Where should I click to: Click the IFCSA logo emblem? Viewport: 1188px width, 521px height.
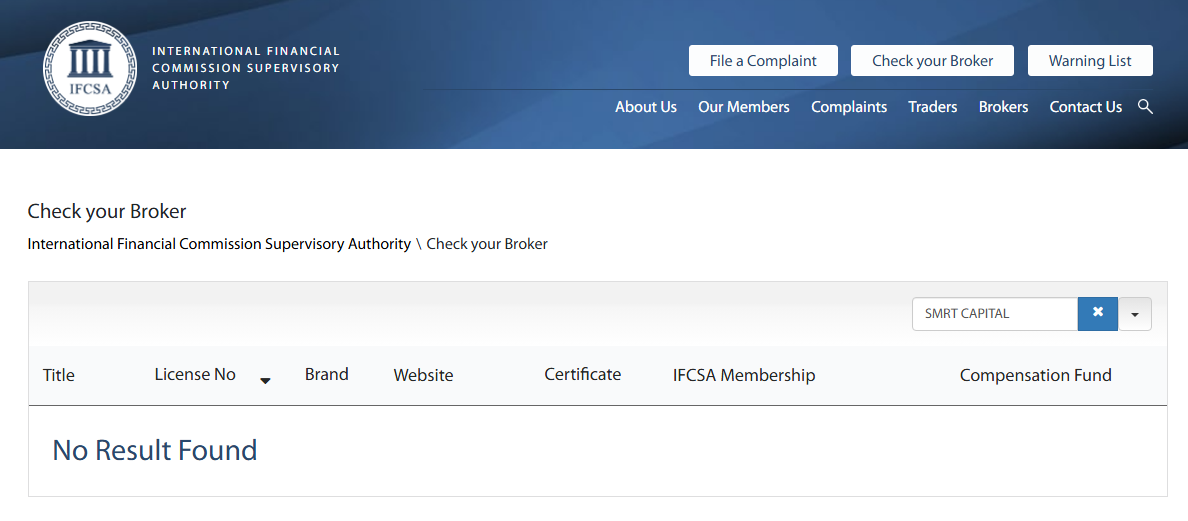coord(90,68)
